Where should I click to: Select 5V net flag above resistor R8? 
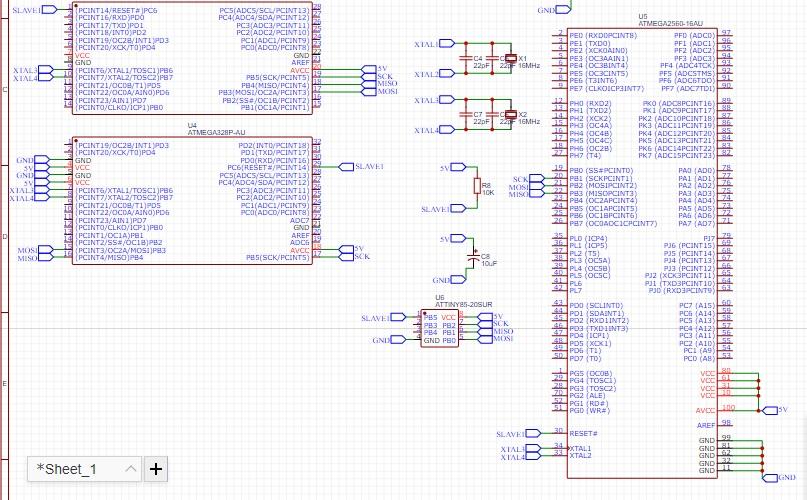click(x=458, y=167)
